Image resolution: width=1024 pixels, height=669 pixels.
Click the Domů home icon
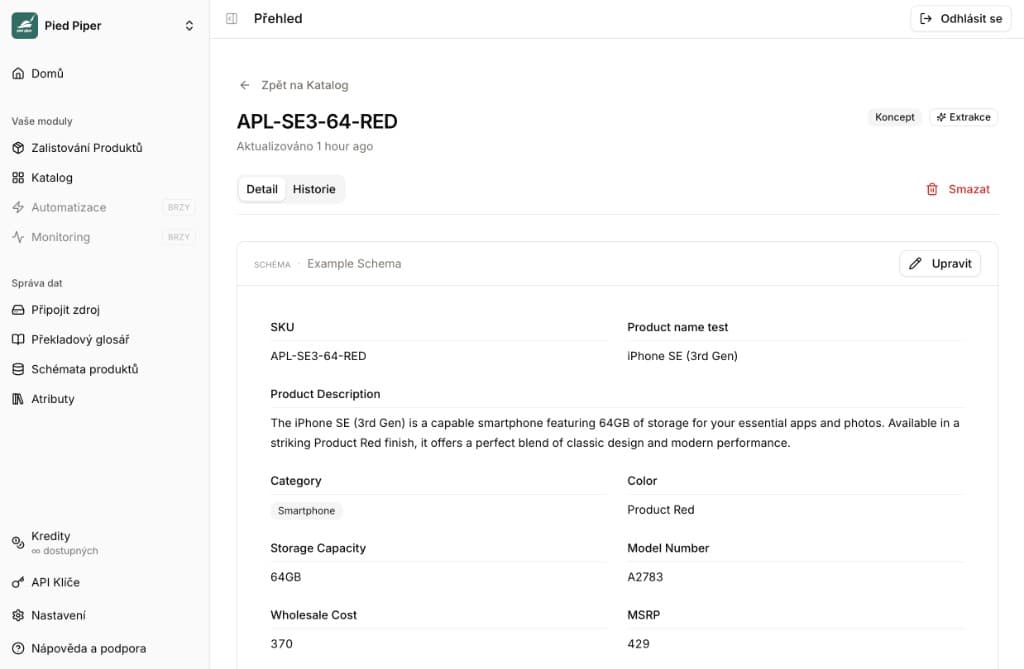pos(18,73)
